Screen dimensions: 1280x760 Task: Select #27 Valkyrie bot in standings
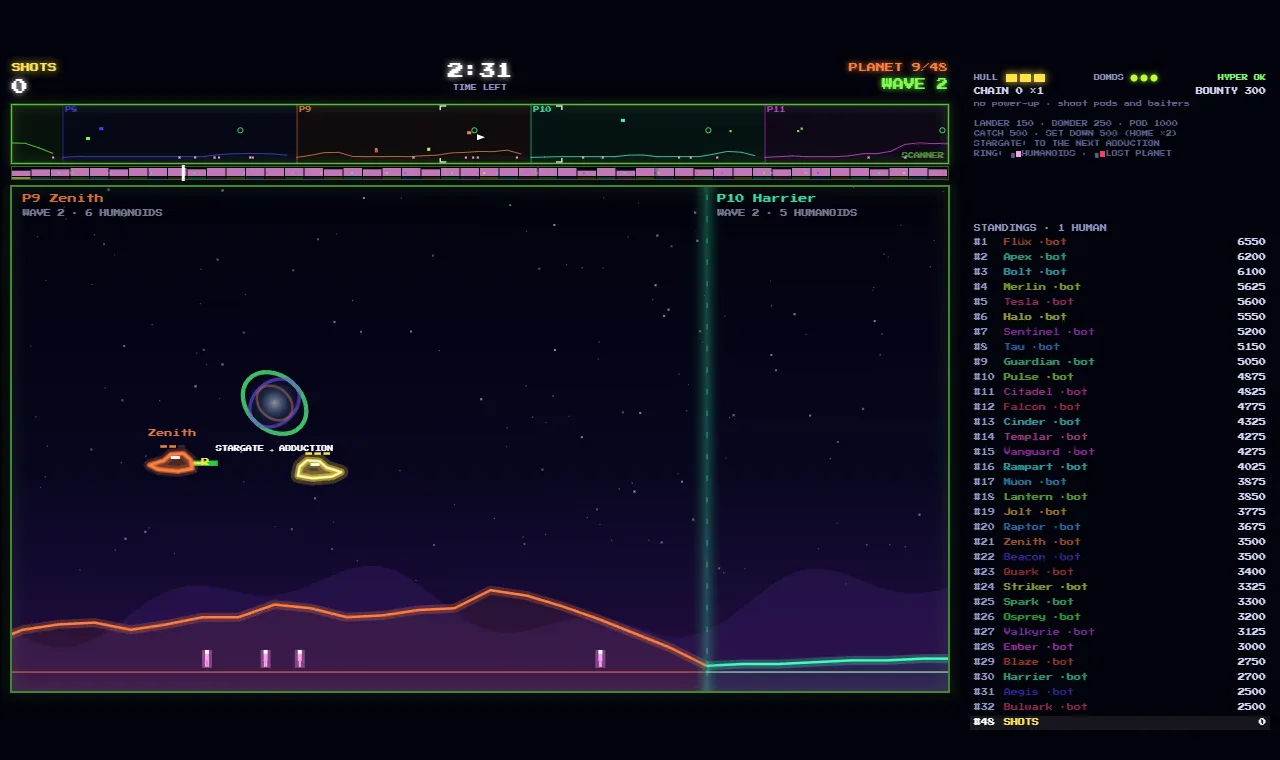point(1119,632)
